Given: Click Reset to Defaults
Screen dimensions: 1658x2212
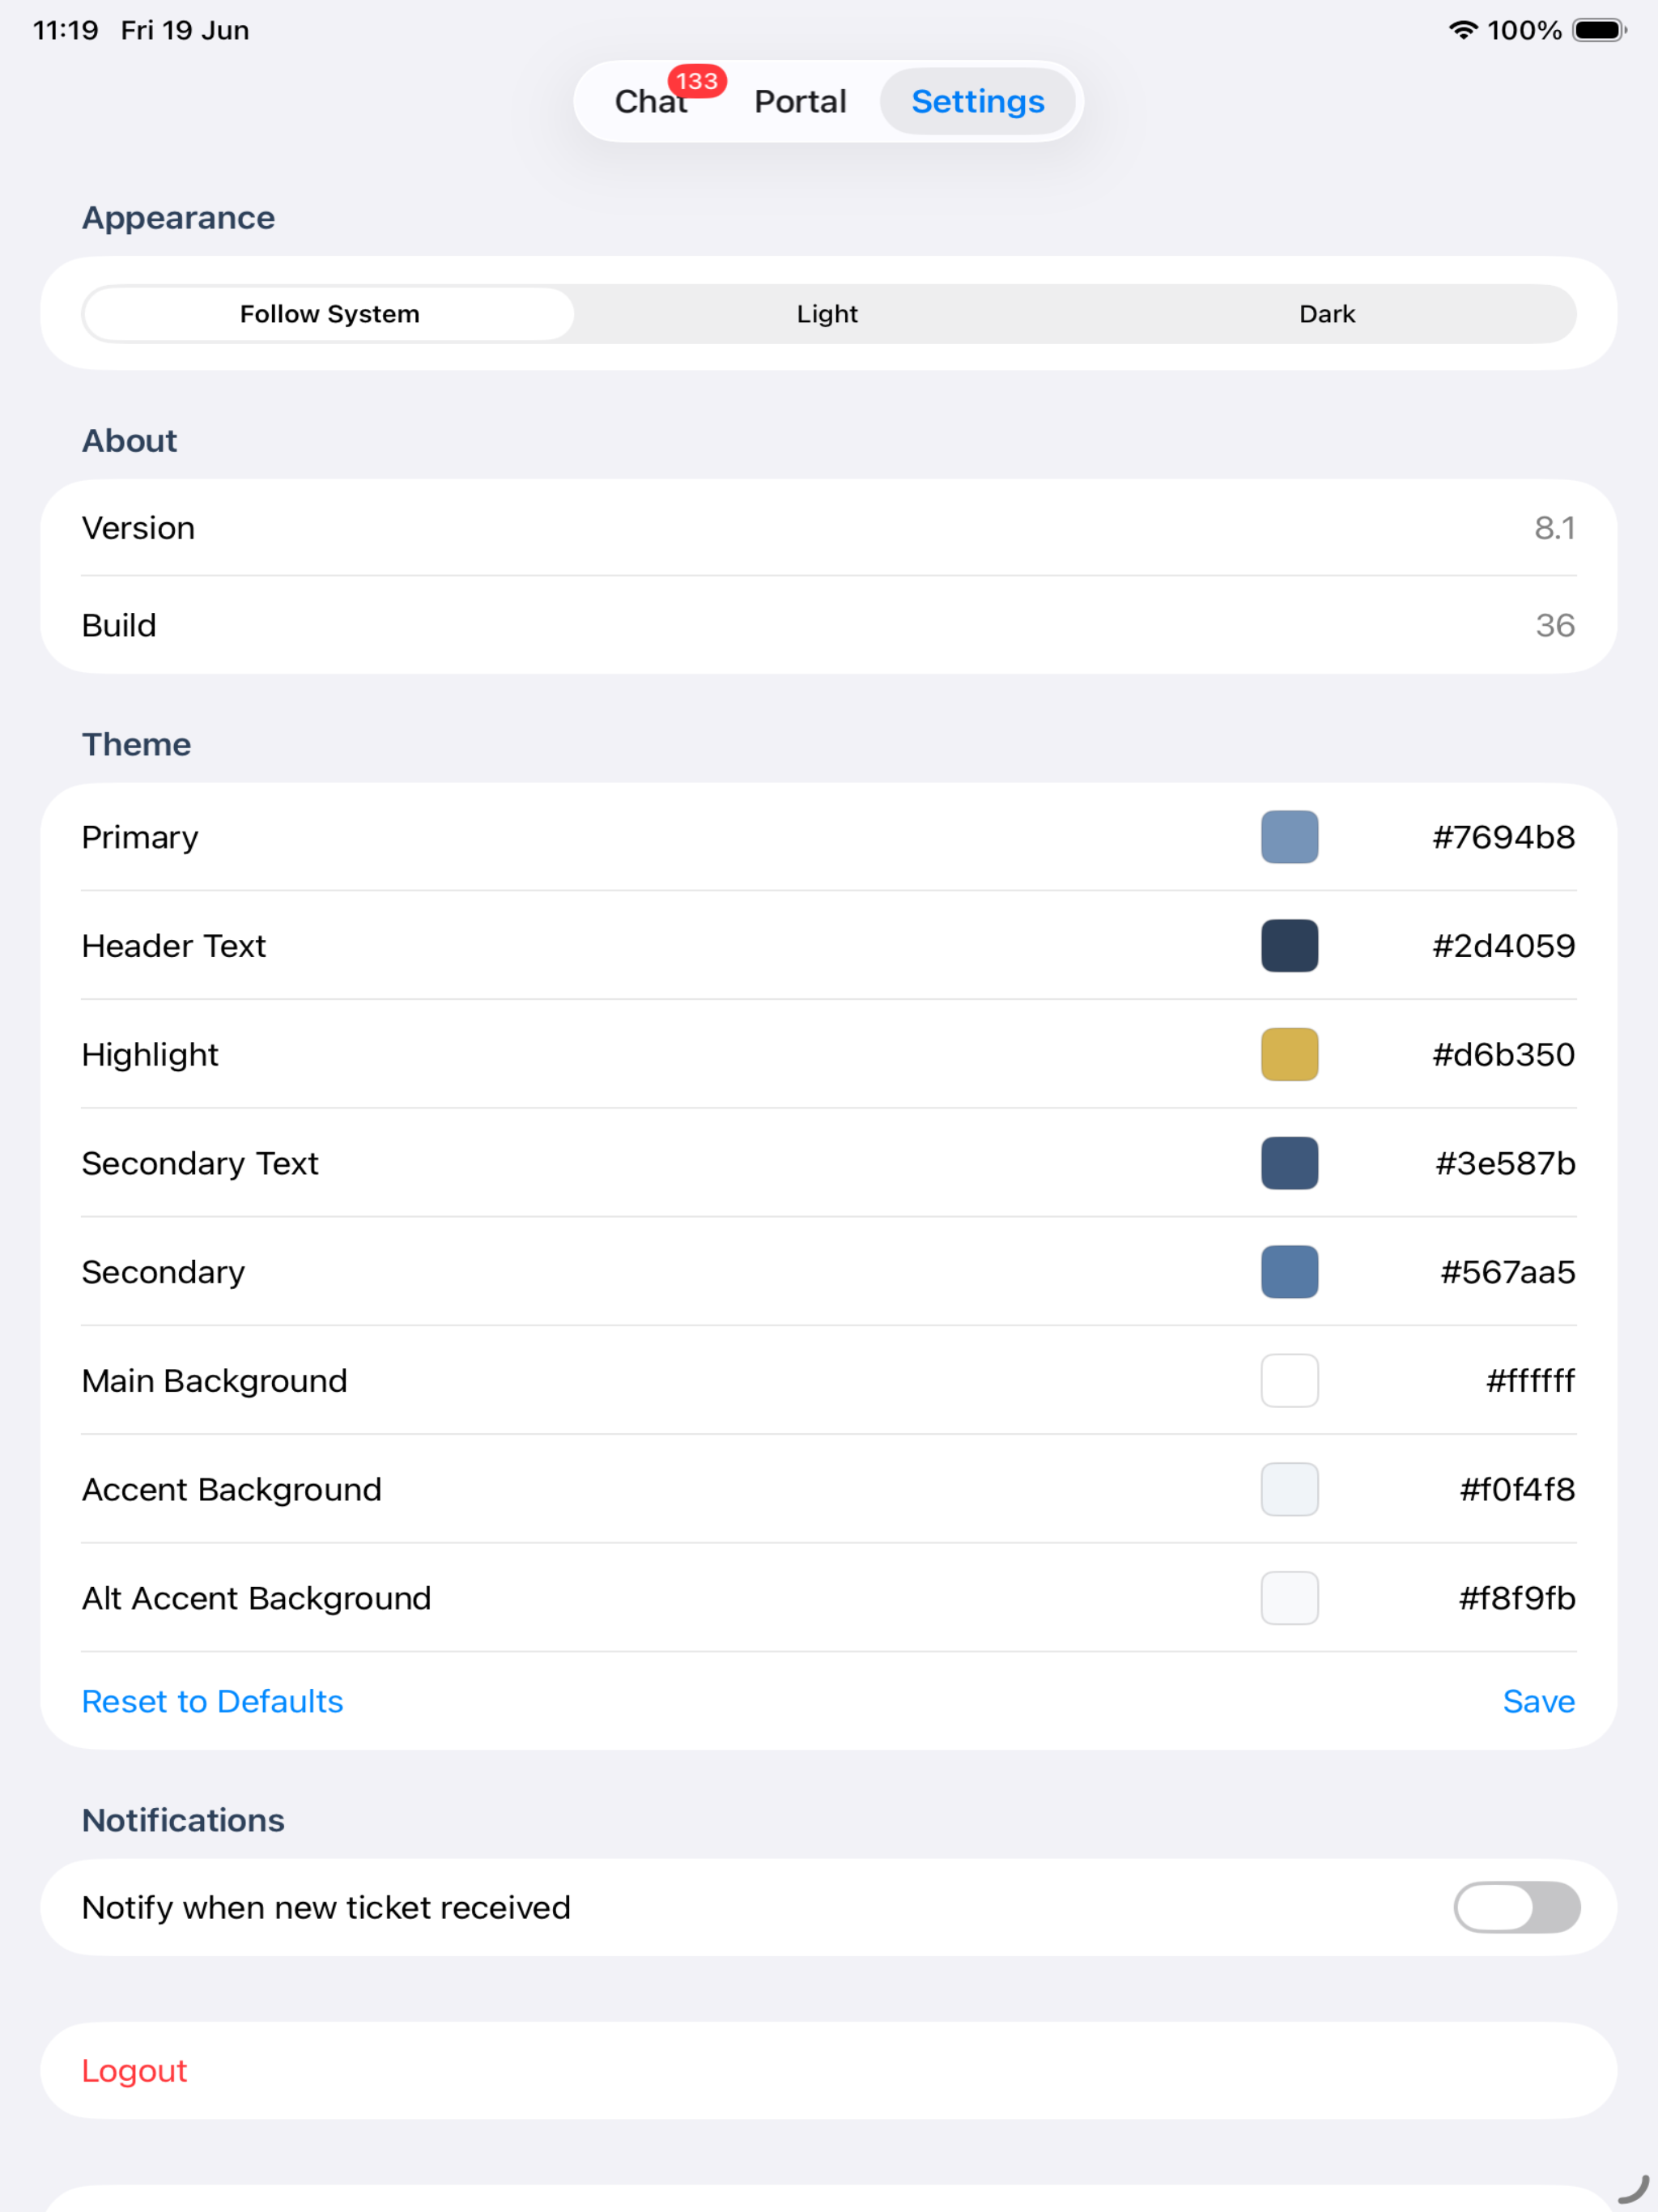Looking at the screenshot, I should (212, 1701).
